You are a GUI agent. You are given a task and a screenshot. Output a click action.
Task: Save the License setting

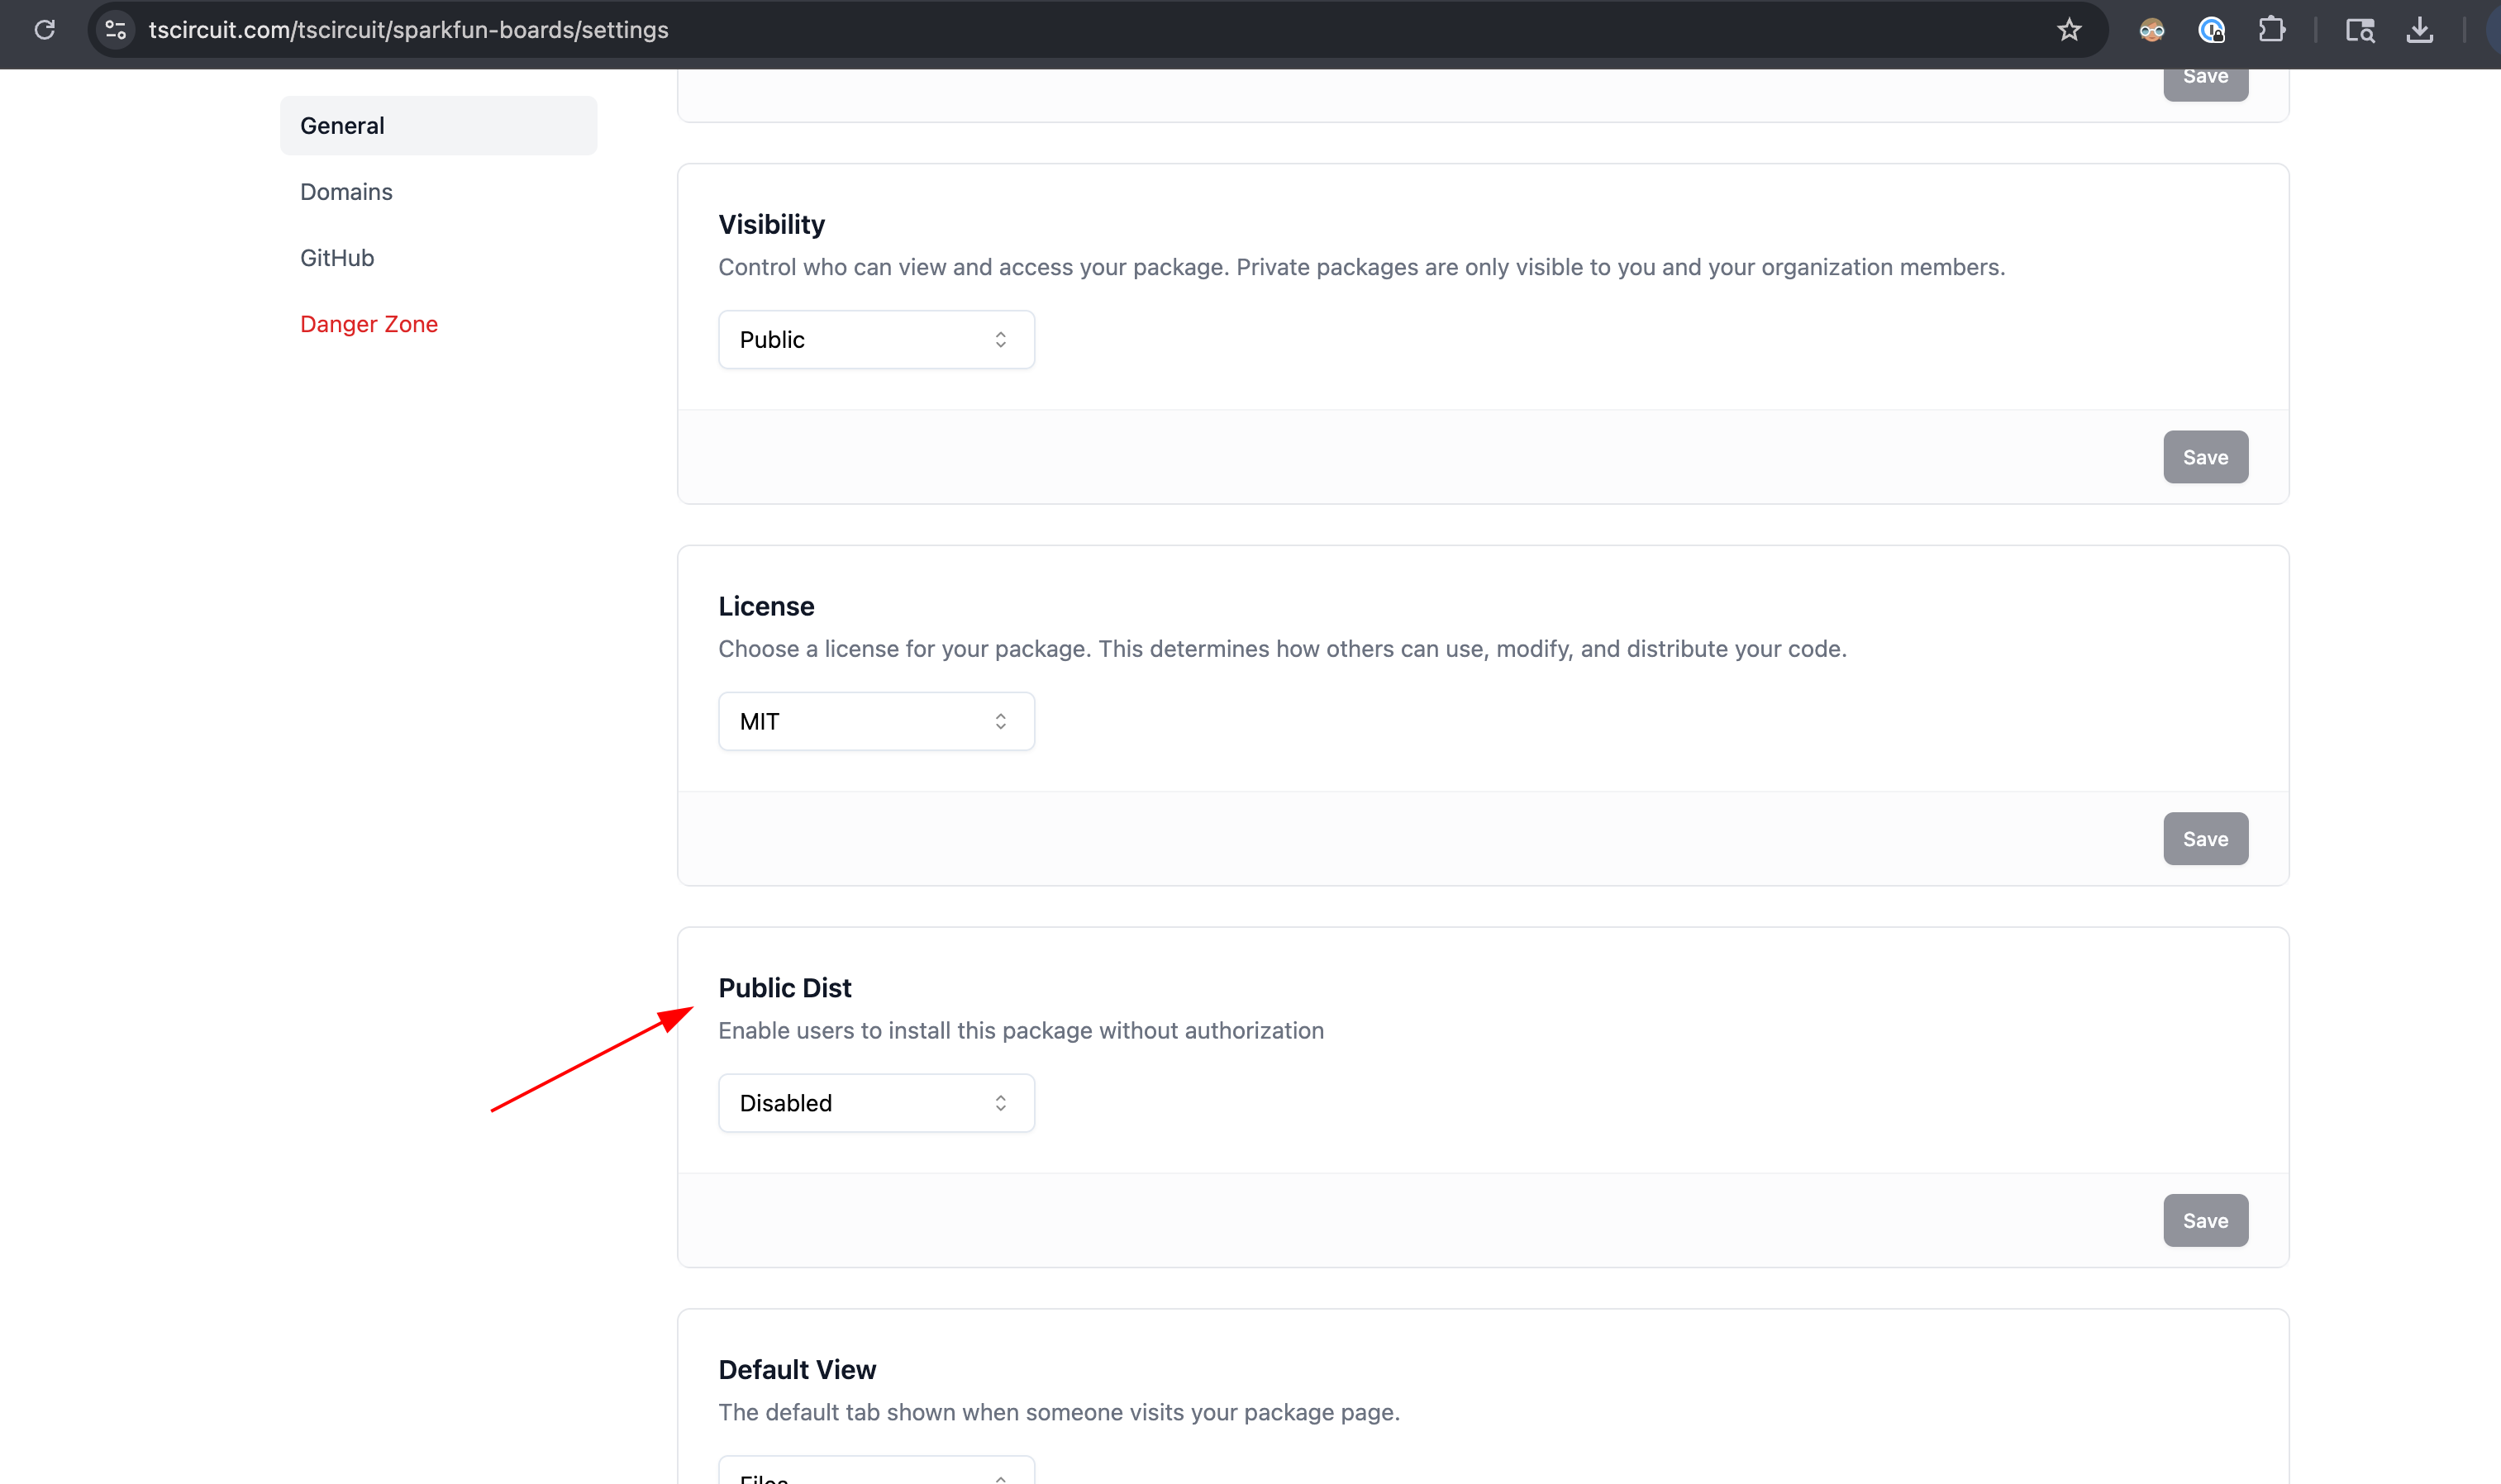(2205, 839)
